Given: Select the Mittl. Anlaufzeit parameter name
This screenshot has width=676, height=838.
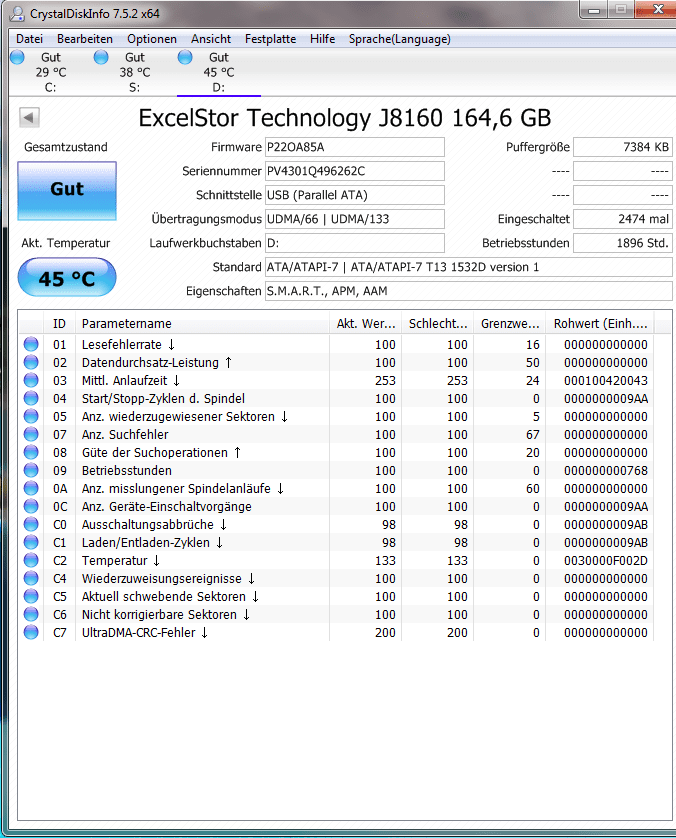Looking at the screenshot, I should click(131, 381).
